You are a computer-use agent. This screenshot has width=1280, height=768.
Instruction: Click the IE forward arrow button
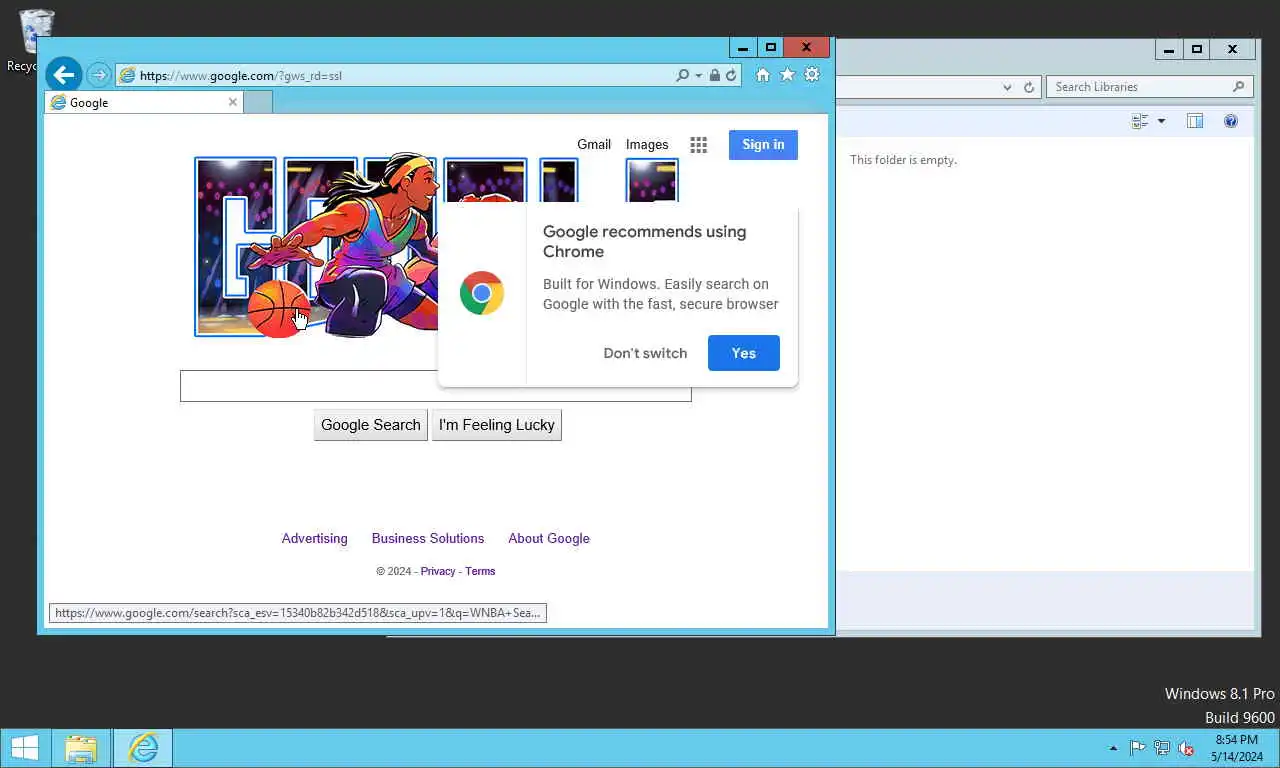point(98,75)
